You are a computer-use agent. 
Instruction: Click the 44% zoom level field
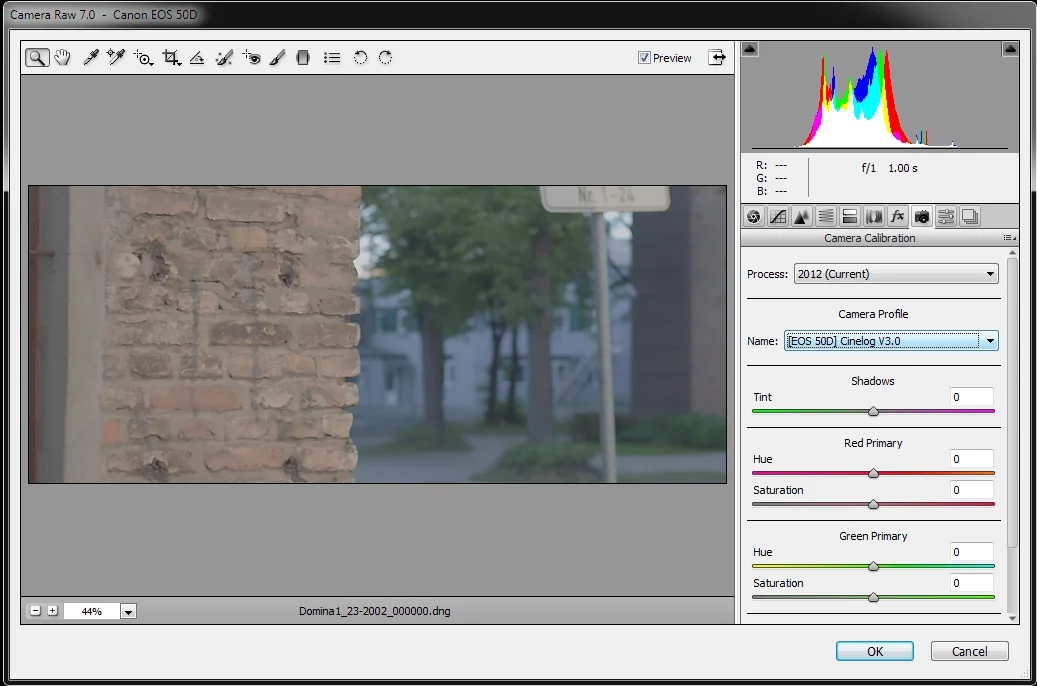pyautogui.click(x=92, y=611)
